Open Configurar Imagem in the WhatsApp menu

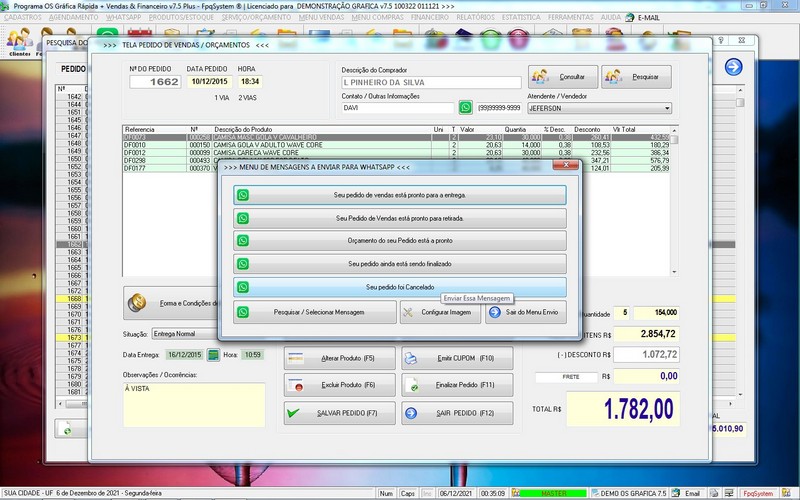(x=440, y=312)
